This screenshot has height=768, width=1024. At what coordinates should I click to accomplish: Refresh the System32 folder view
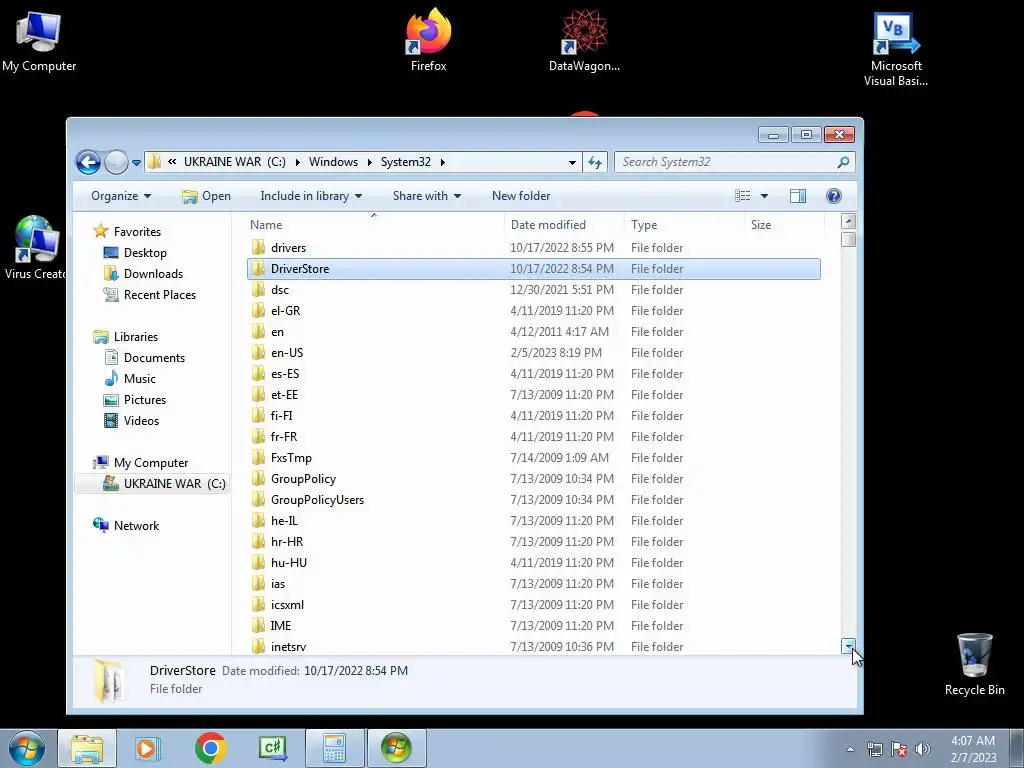[x=595, y=162]
